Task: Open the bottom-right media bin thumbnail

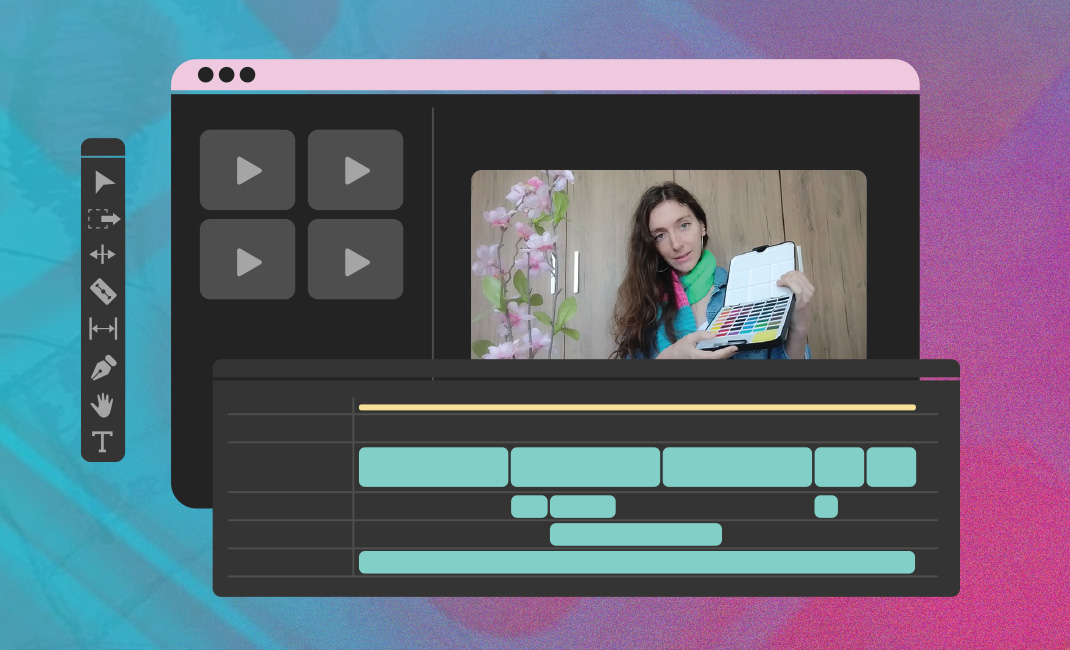Action: pos(355,260)
